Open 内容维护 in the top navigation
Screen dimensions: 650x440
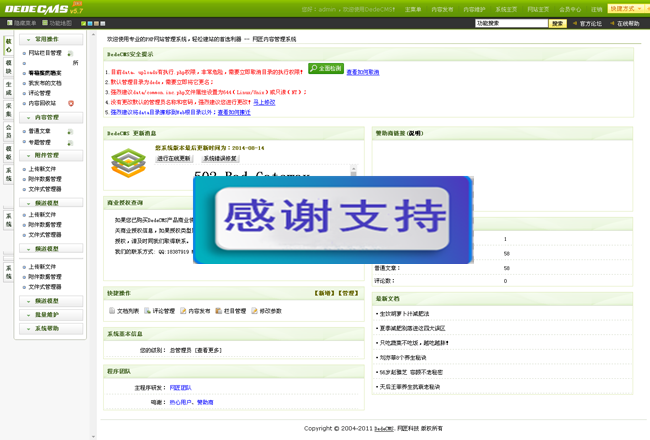pyautogui.click(x=474, y=10)
